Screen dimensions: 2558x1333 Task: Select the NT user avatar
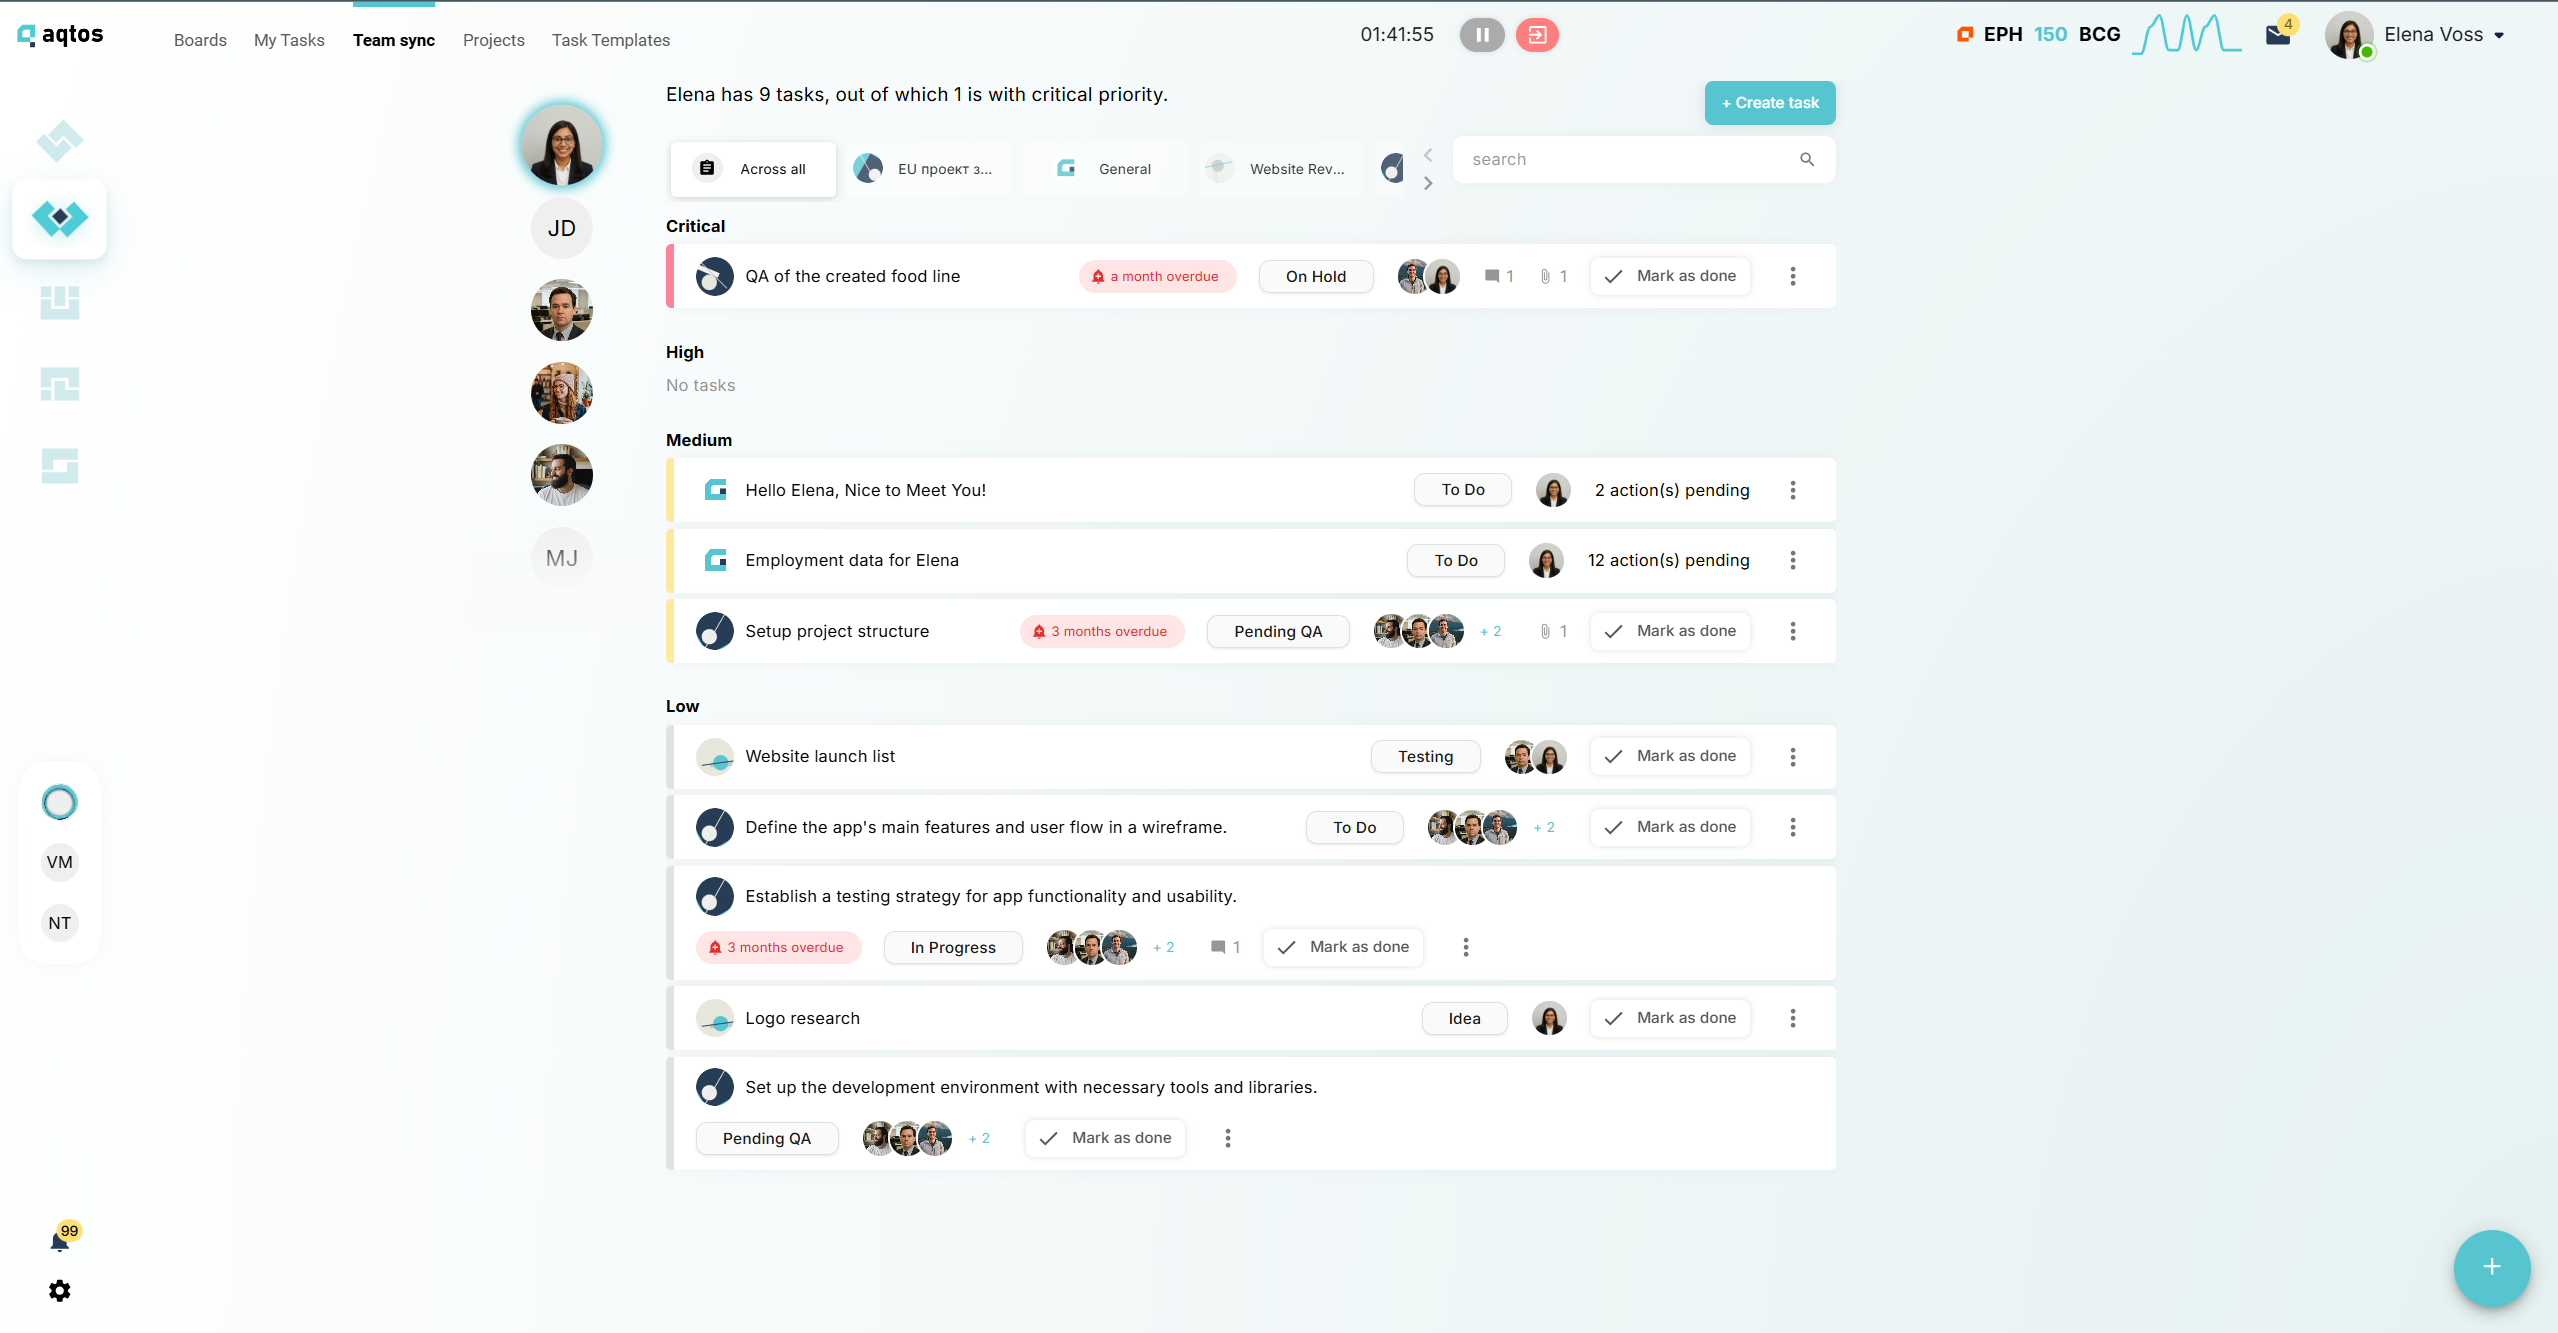point(60,923)
